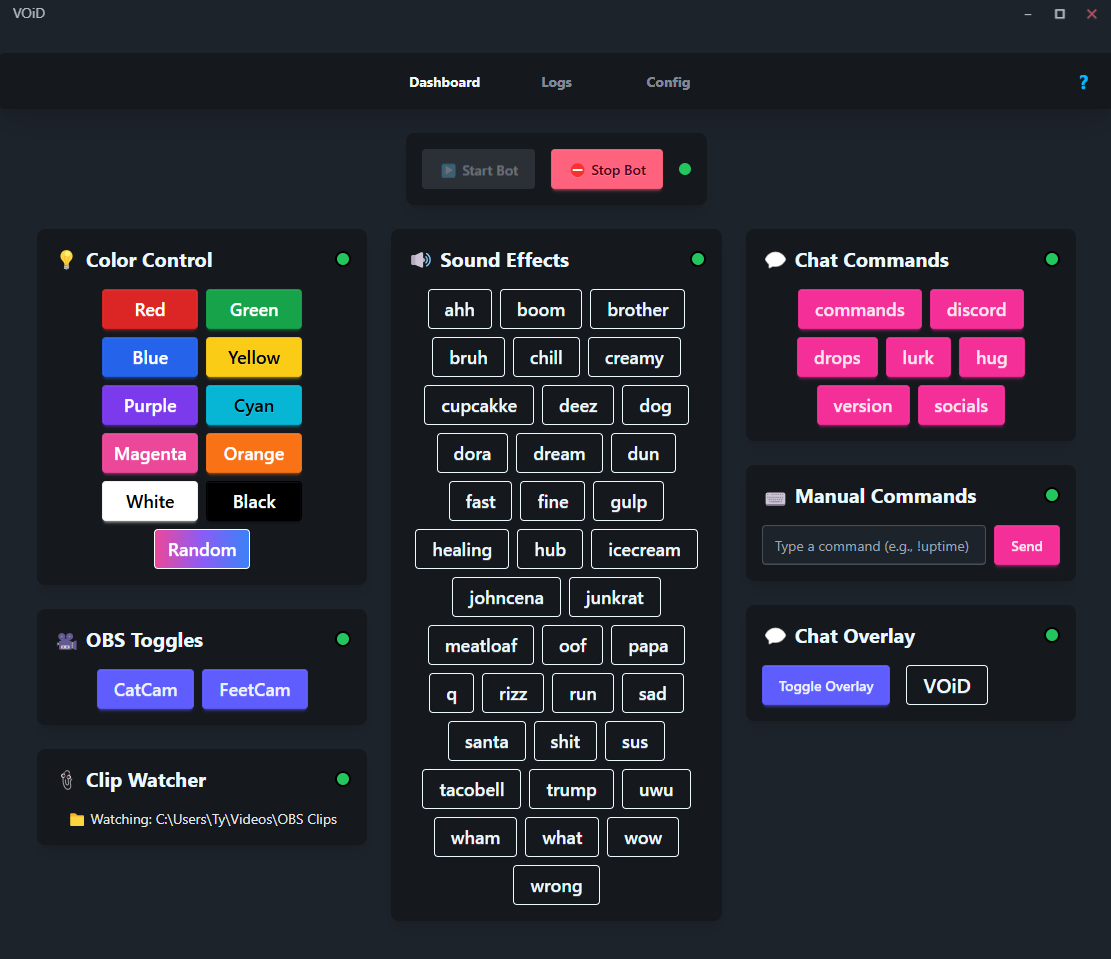The image size is (1111, 959).
Task: Pick the Cyan color button
Action: [254, 405]
